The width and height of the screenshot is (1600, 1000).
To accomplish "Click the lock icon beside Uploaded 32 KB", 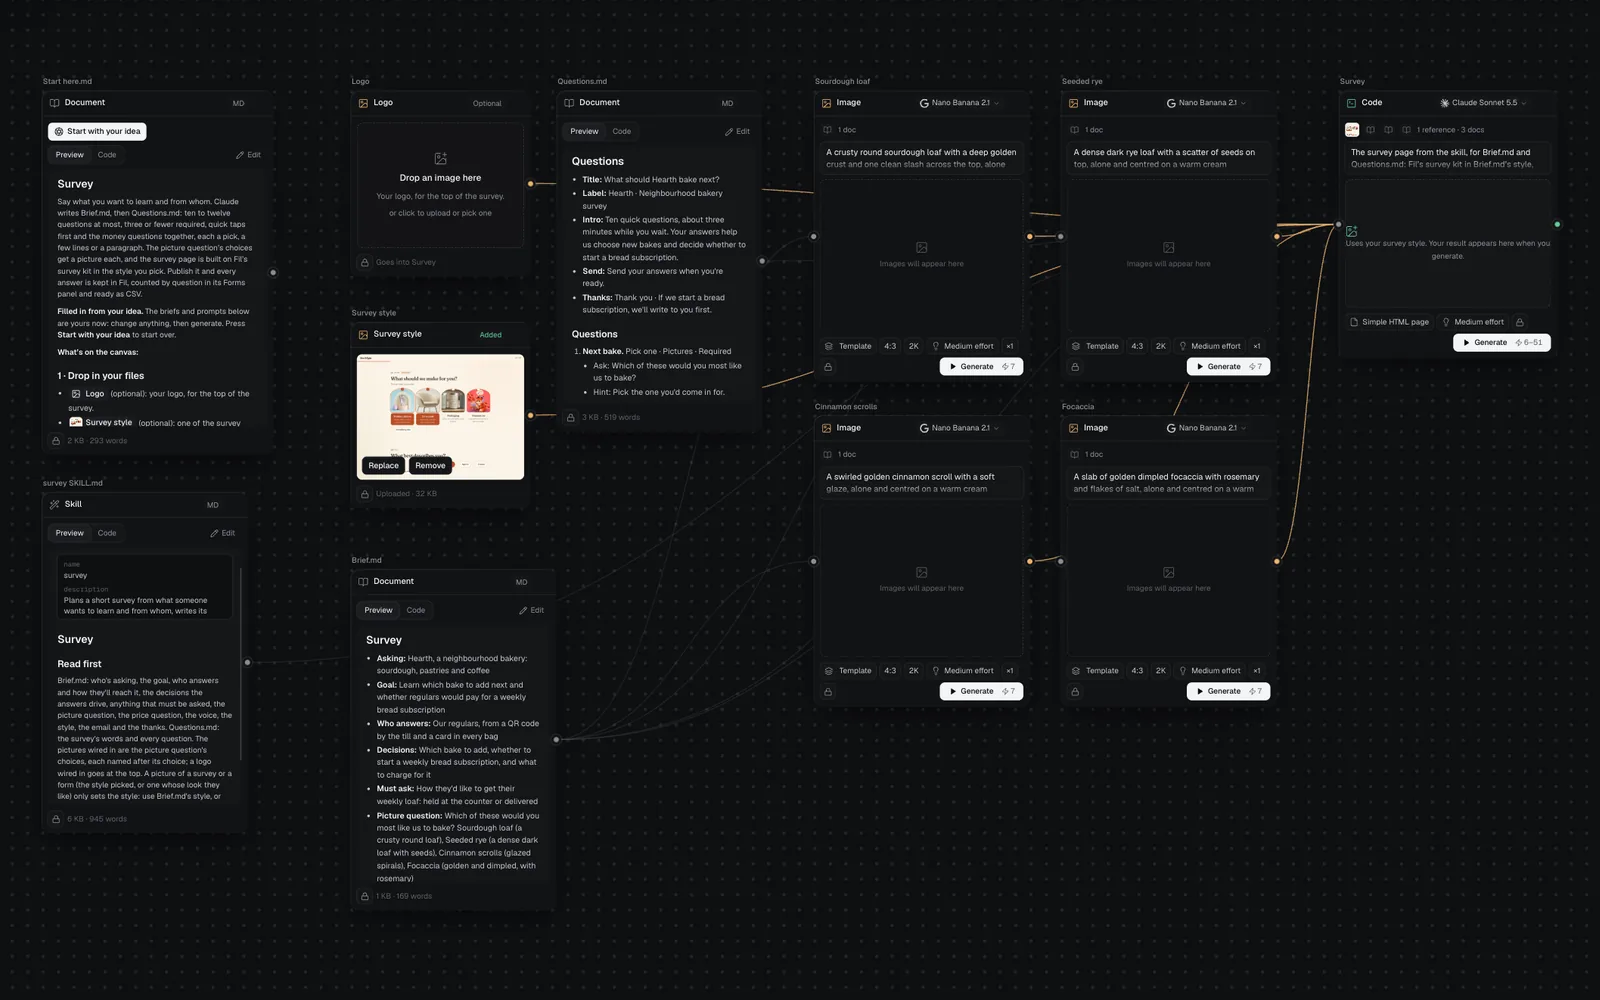I will (365, 493).
